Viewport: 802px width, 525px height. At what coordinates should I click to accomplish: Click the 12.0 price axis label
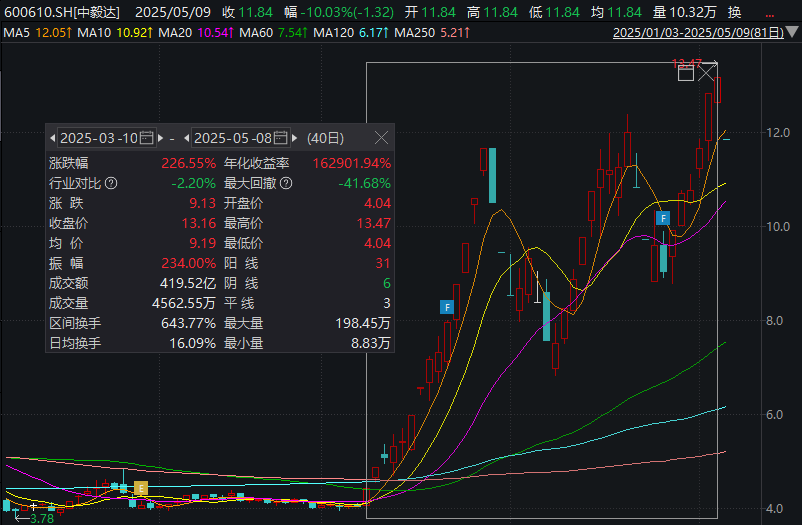(x=778, y=133)
